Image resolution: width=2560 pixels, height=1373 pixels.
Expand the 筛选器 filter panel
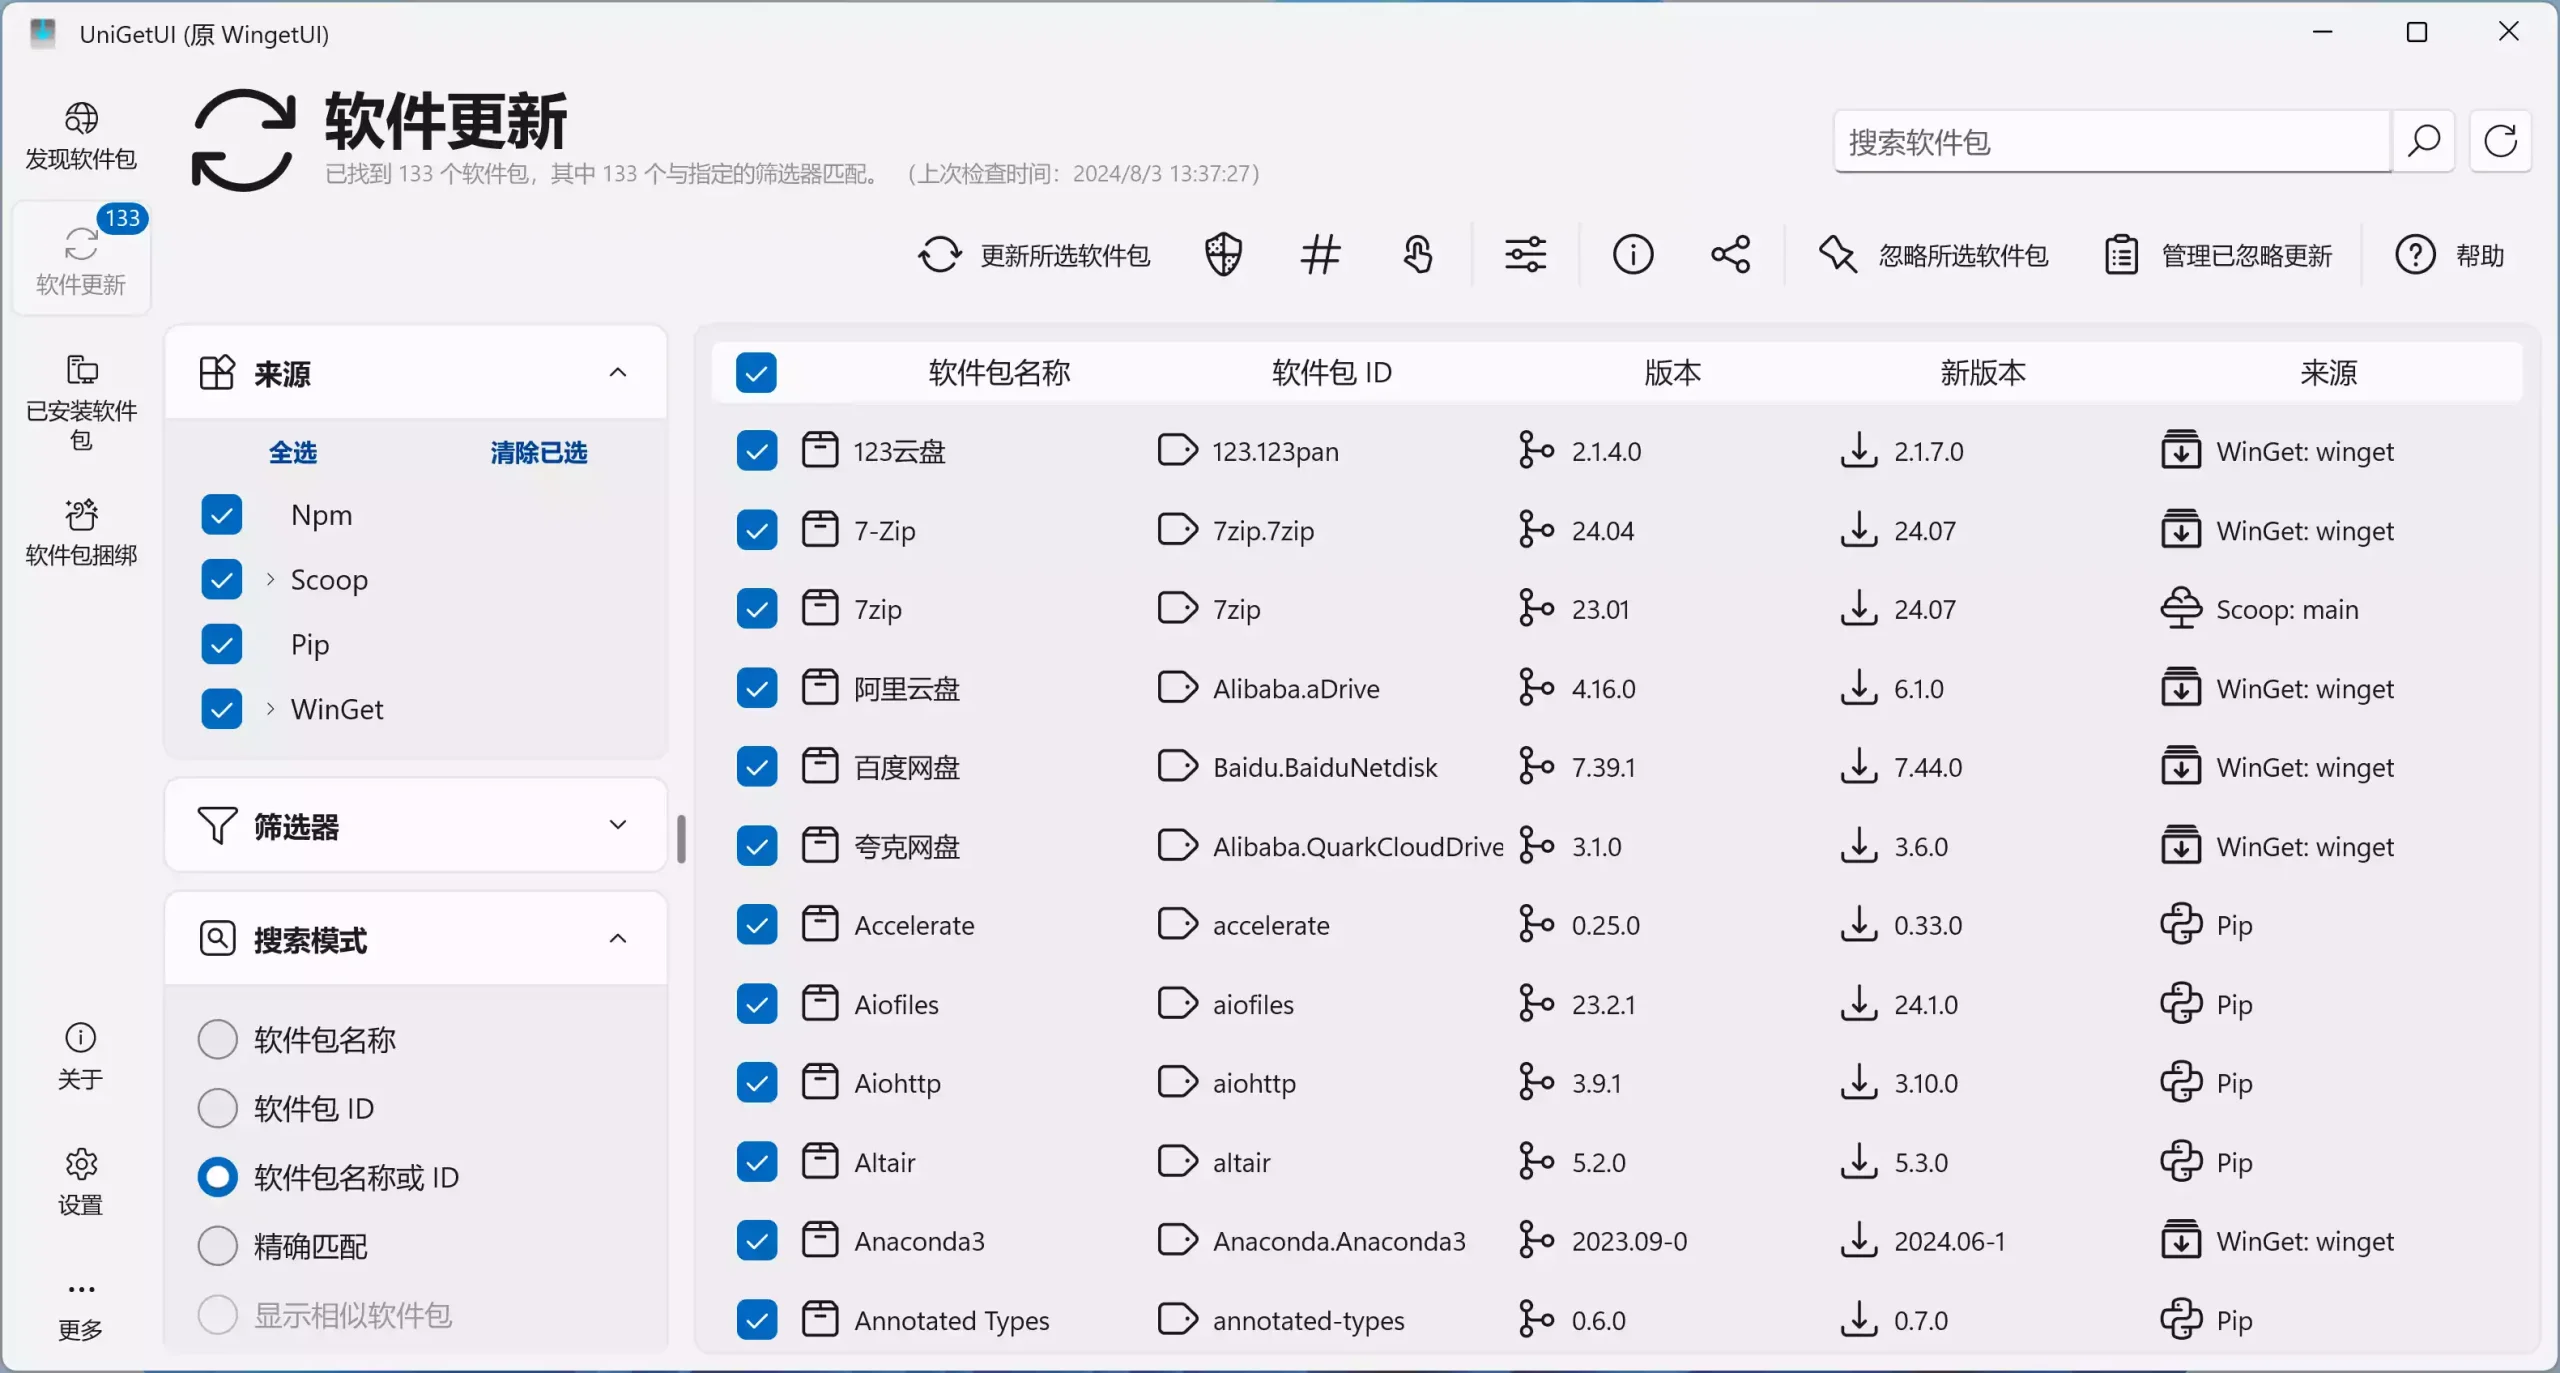(x=617, y=825)
